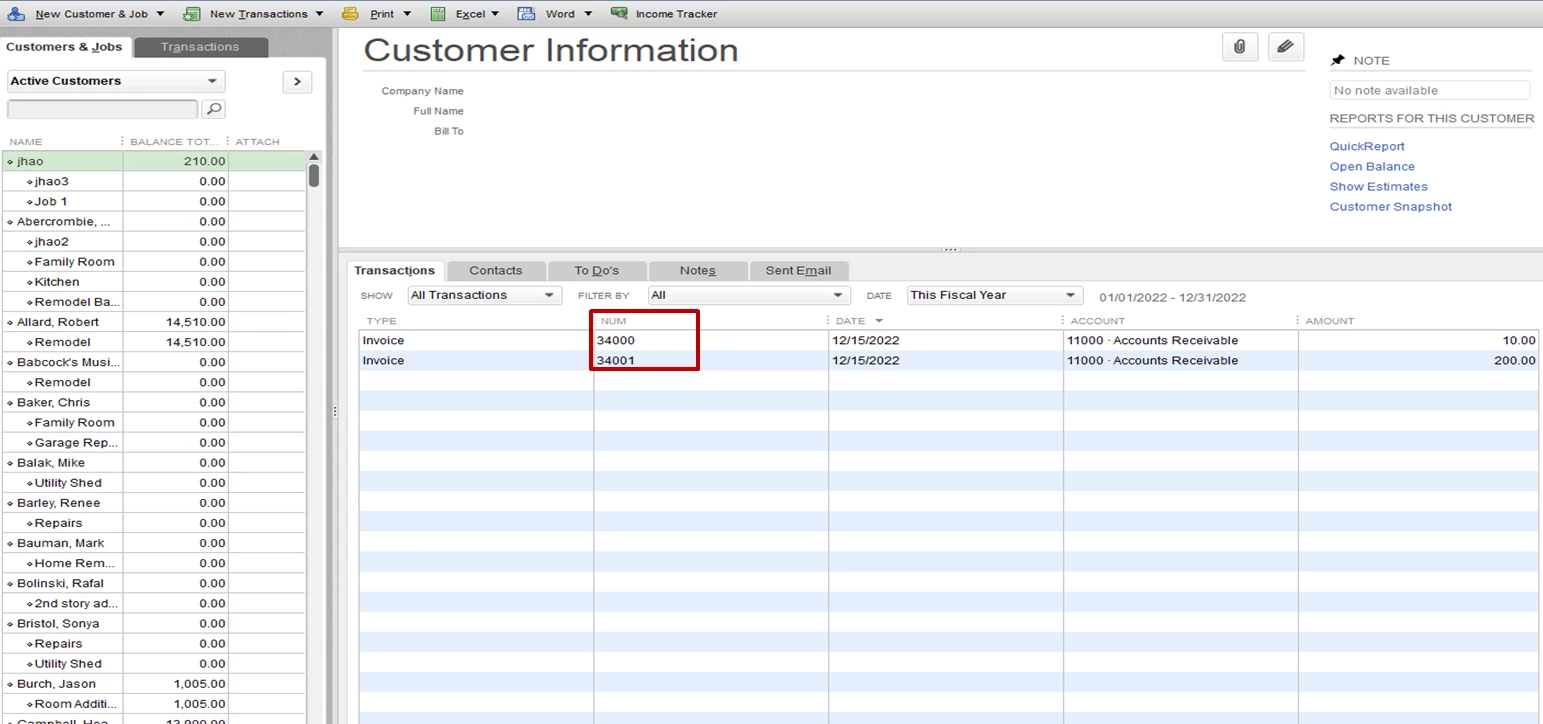
Task: Open the Notes tab
Action: (698, 271)
